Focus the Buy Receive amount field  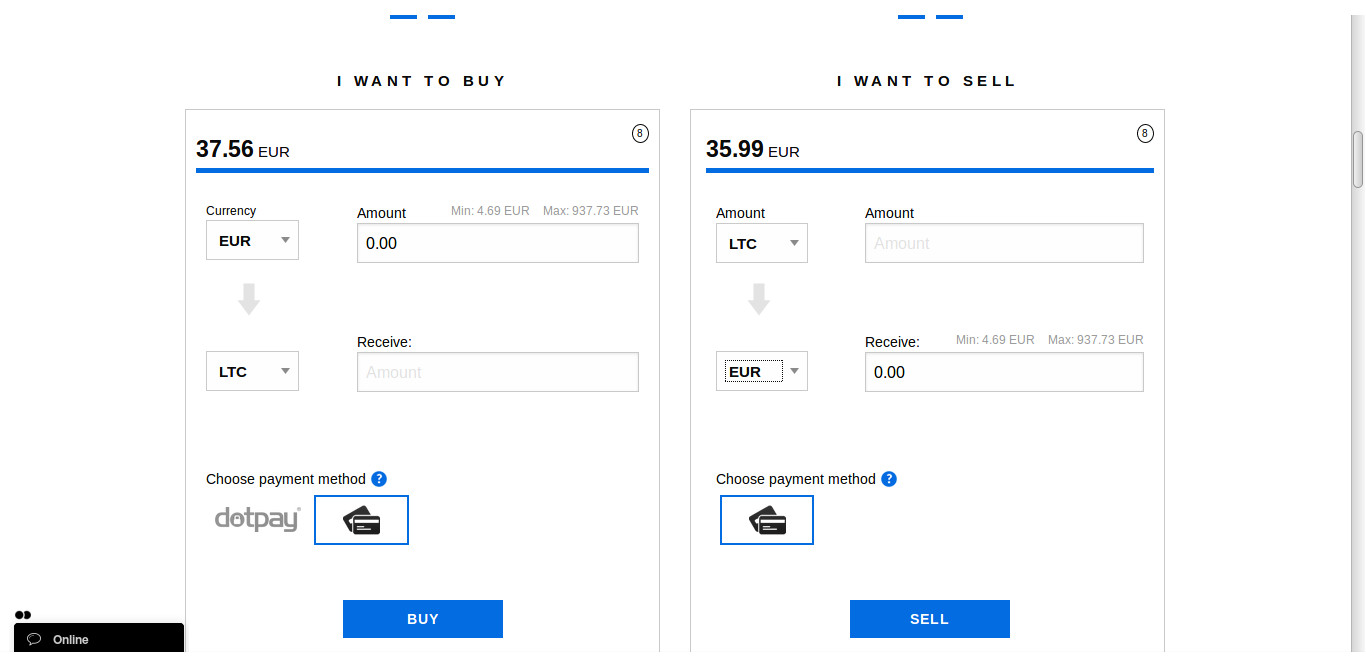pos(498,372)
